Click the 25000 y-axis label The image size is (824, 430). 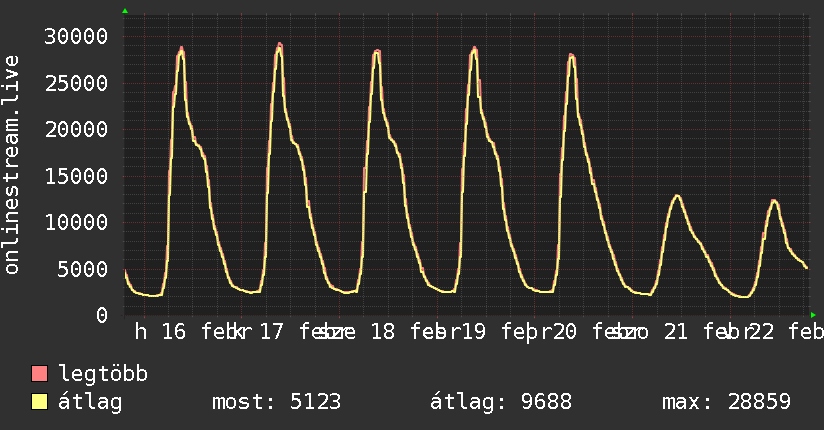click(x=78, y=83)
